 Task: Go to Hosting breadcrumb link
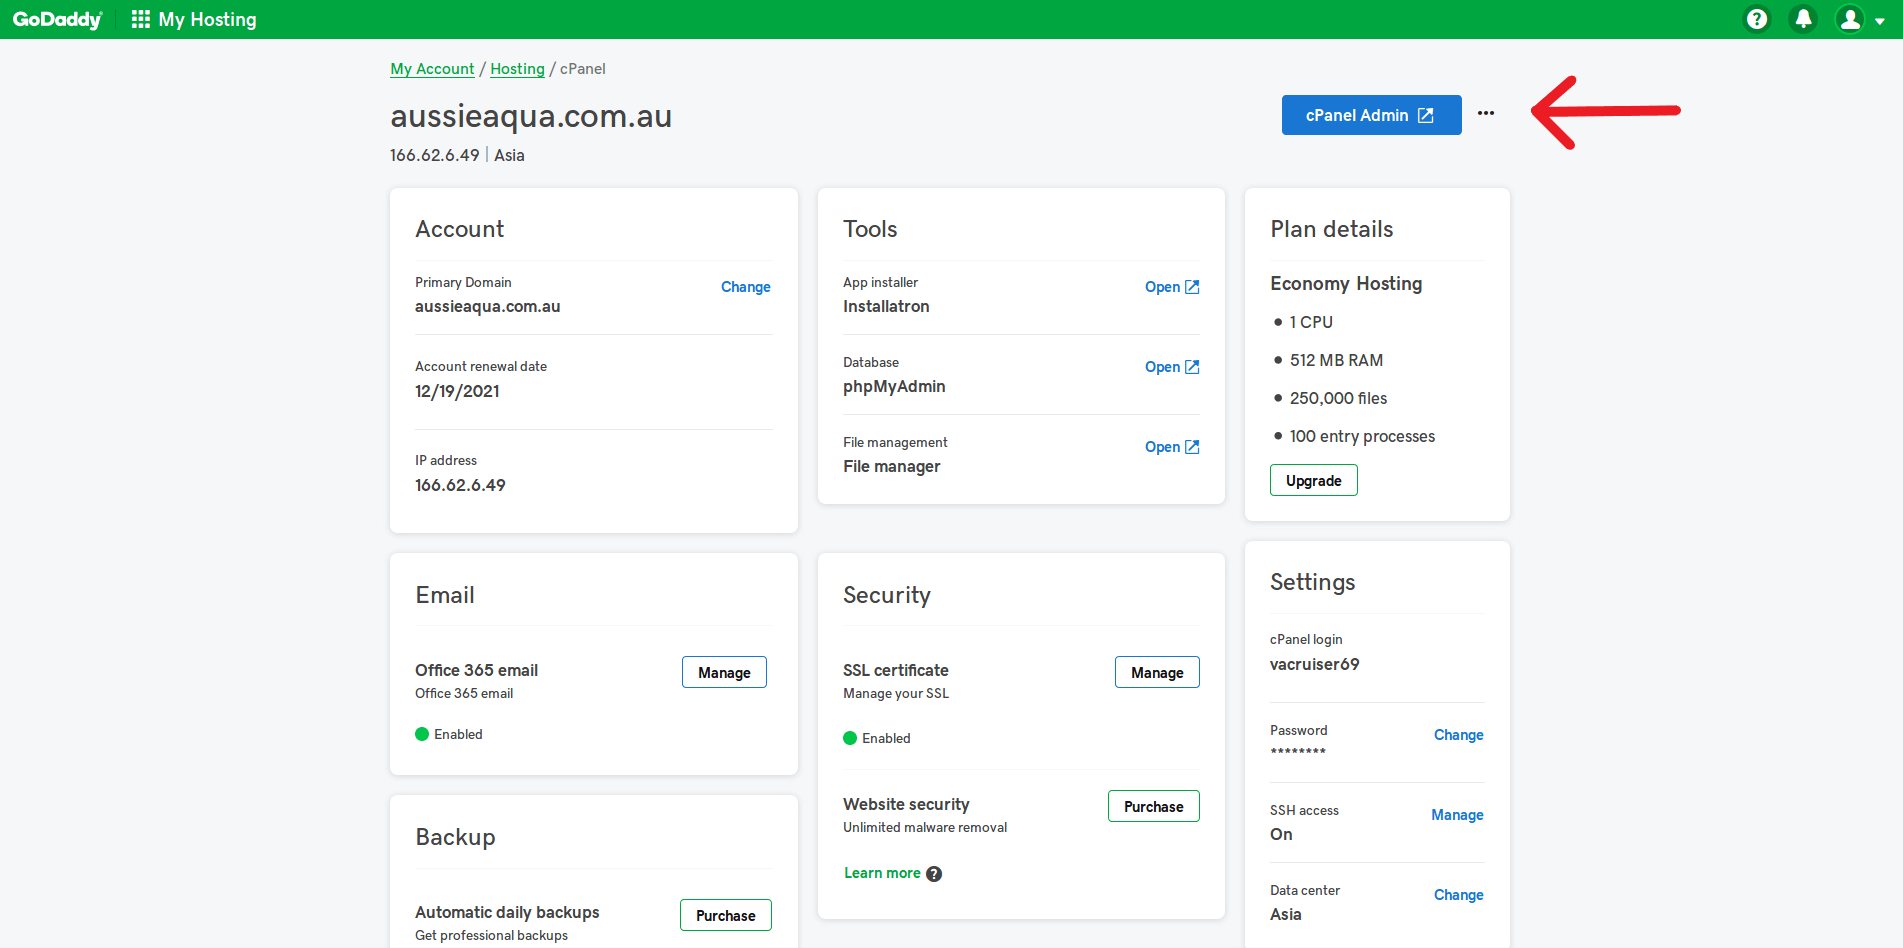pyautogui.click(x=517, y=69)
